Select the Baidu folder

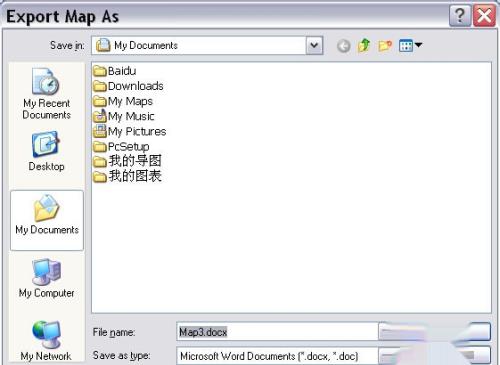pyautogui.click(x=115, y=71)
